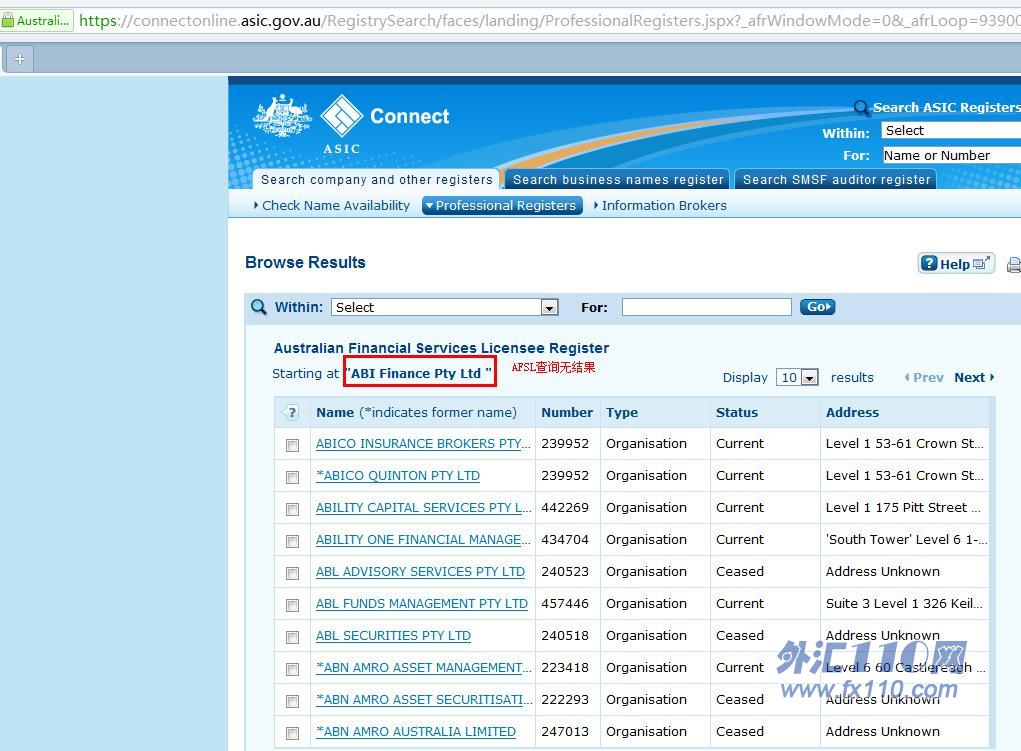Tick checkbox for *ABICO QUINTON PTY LTD
1021x751 pixels.
point(292,477)
